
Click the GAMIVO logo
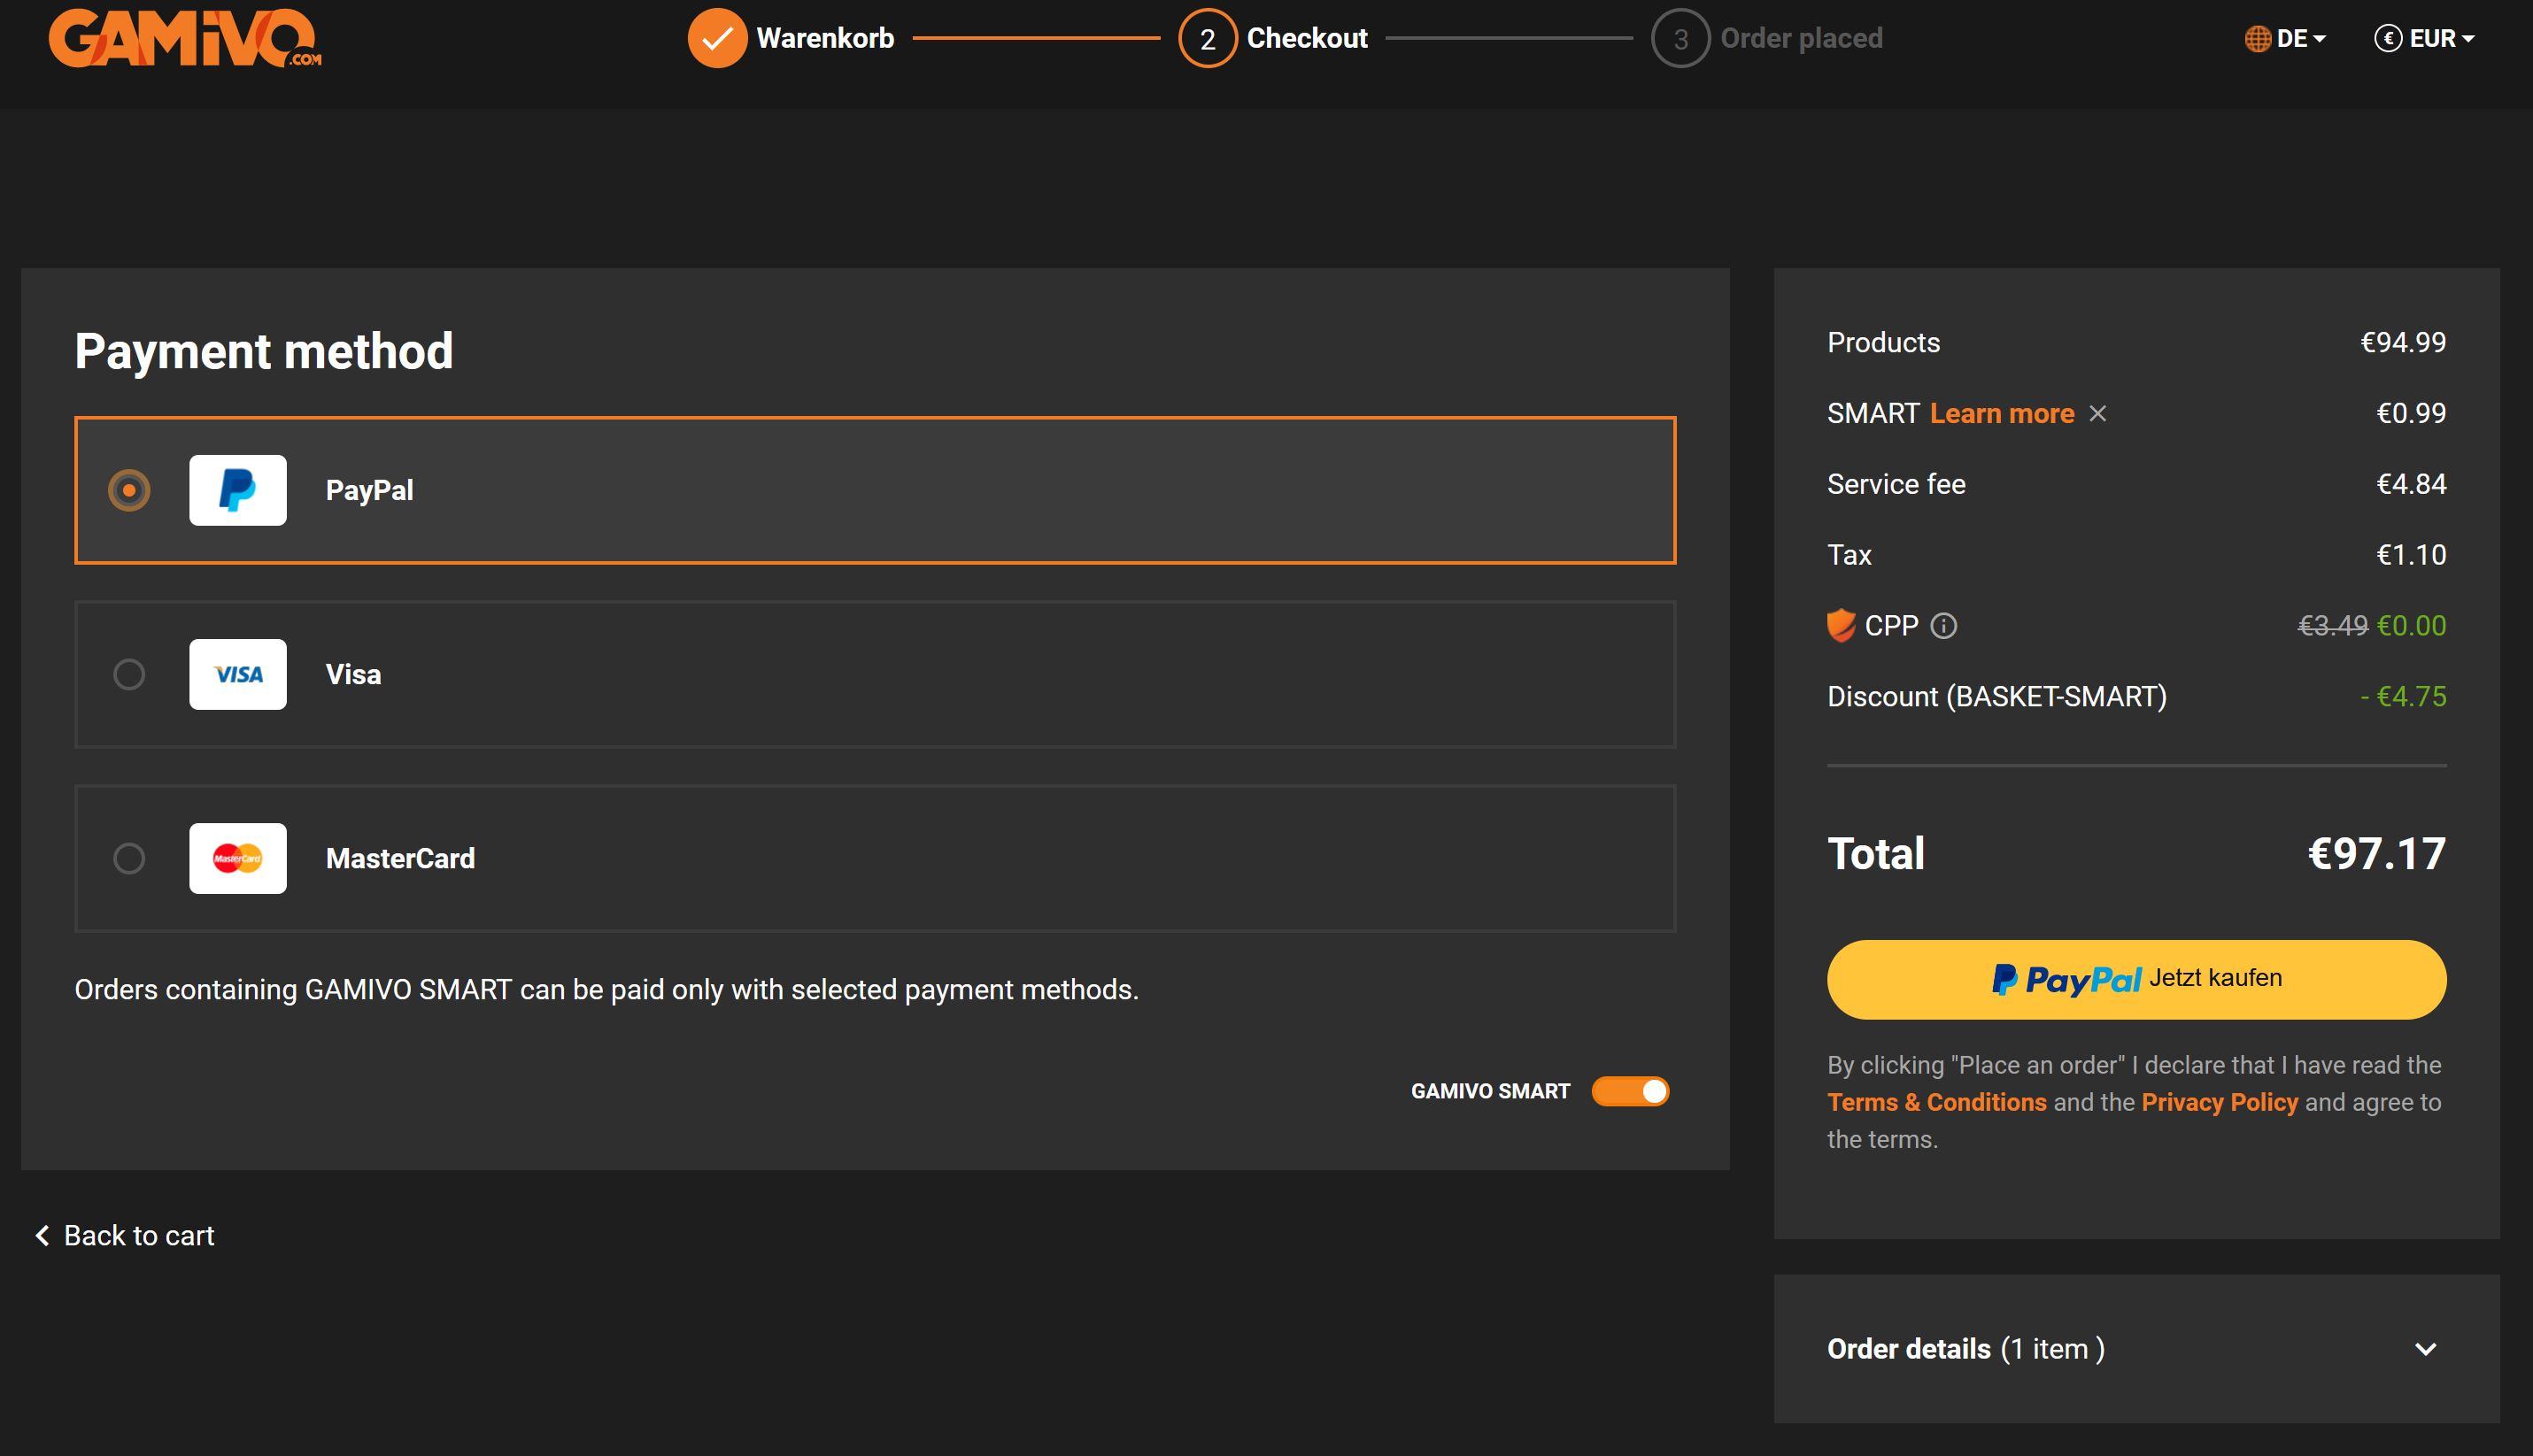click(x=185, y=38)
